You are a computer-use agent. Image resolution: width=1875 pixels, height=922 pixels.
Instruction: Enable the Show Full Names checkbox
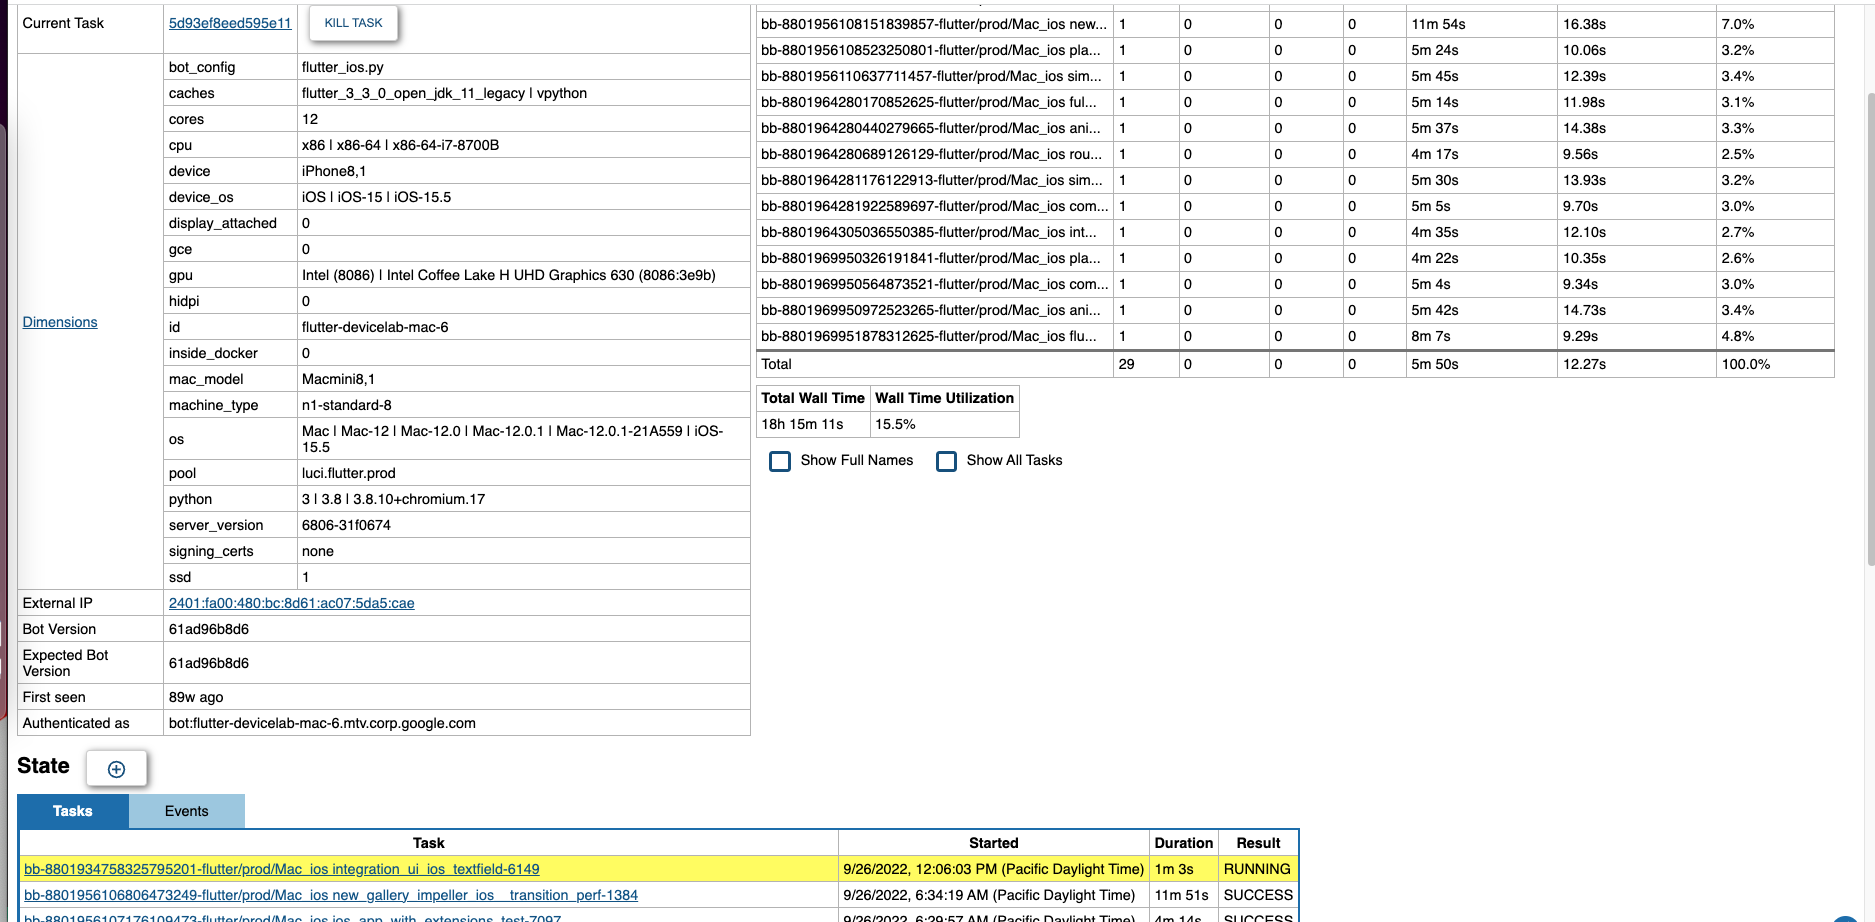tap(780, 461)
